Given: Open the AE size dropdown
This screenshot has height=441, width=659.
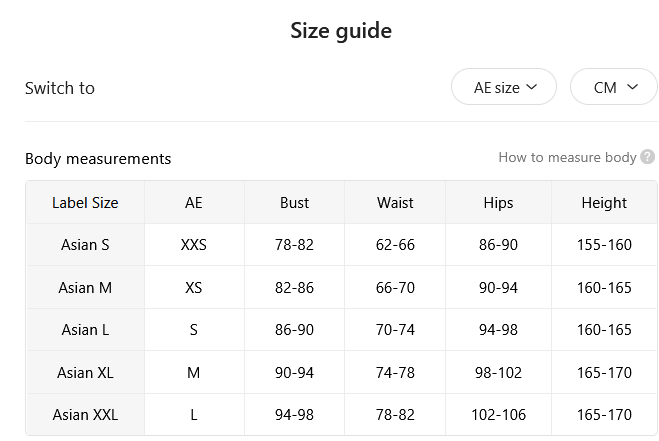Looking at the screenshot, I should (504, 87).
